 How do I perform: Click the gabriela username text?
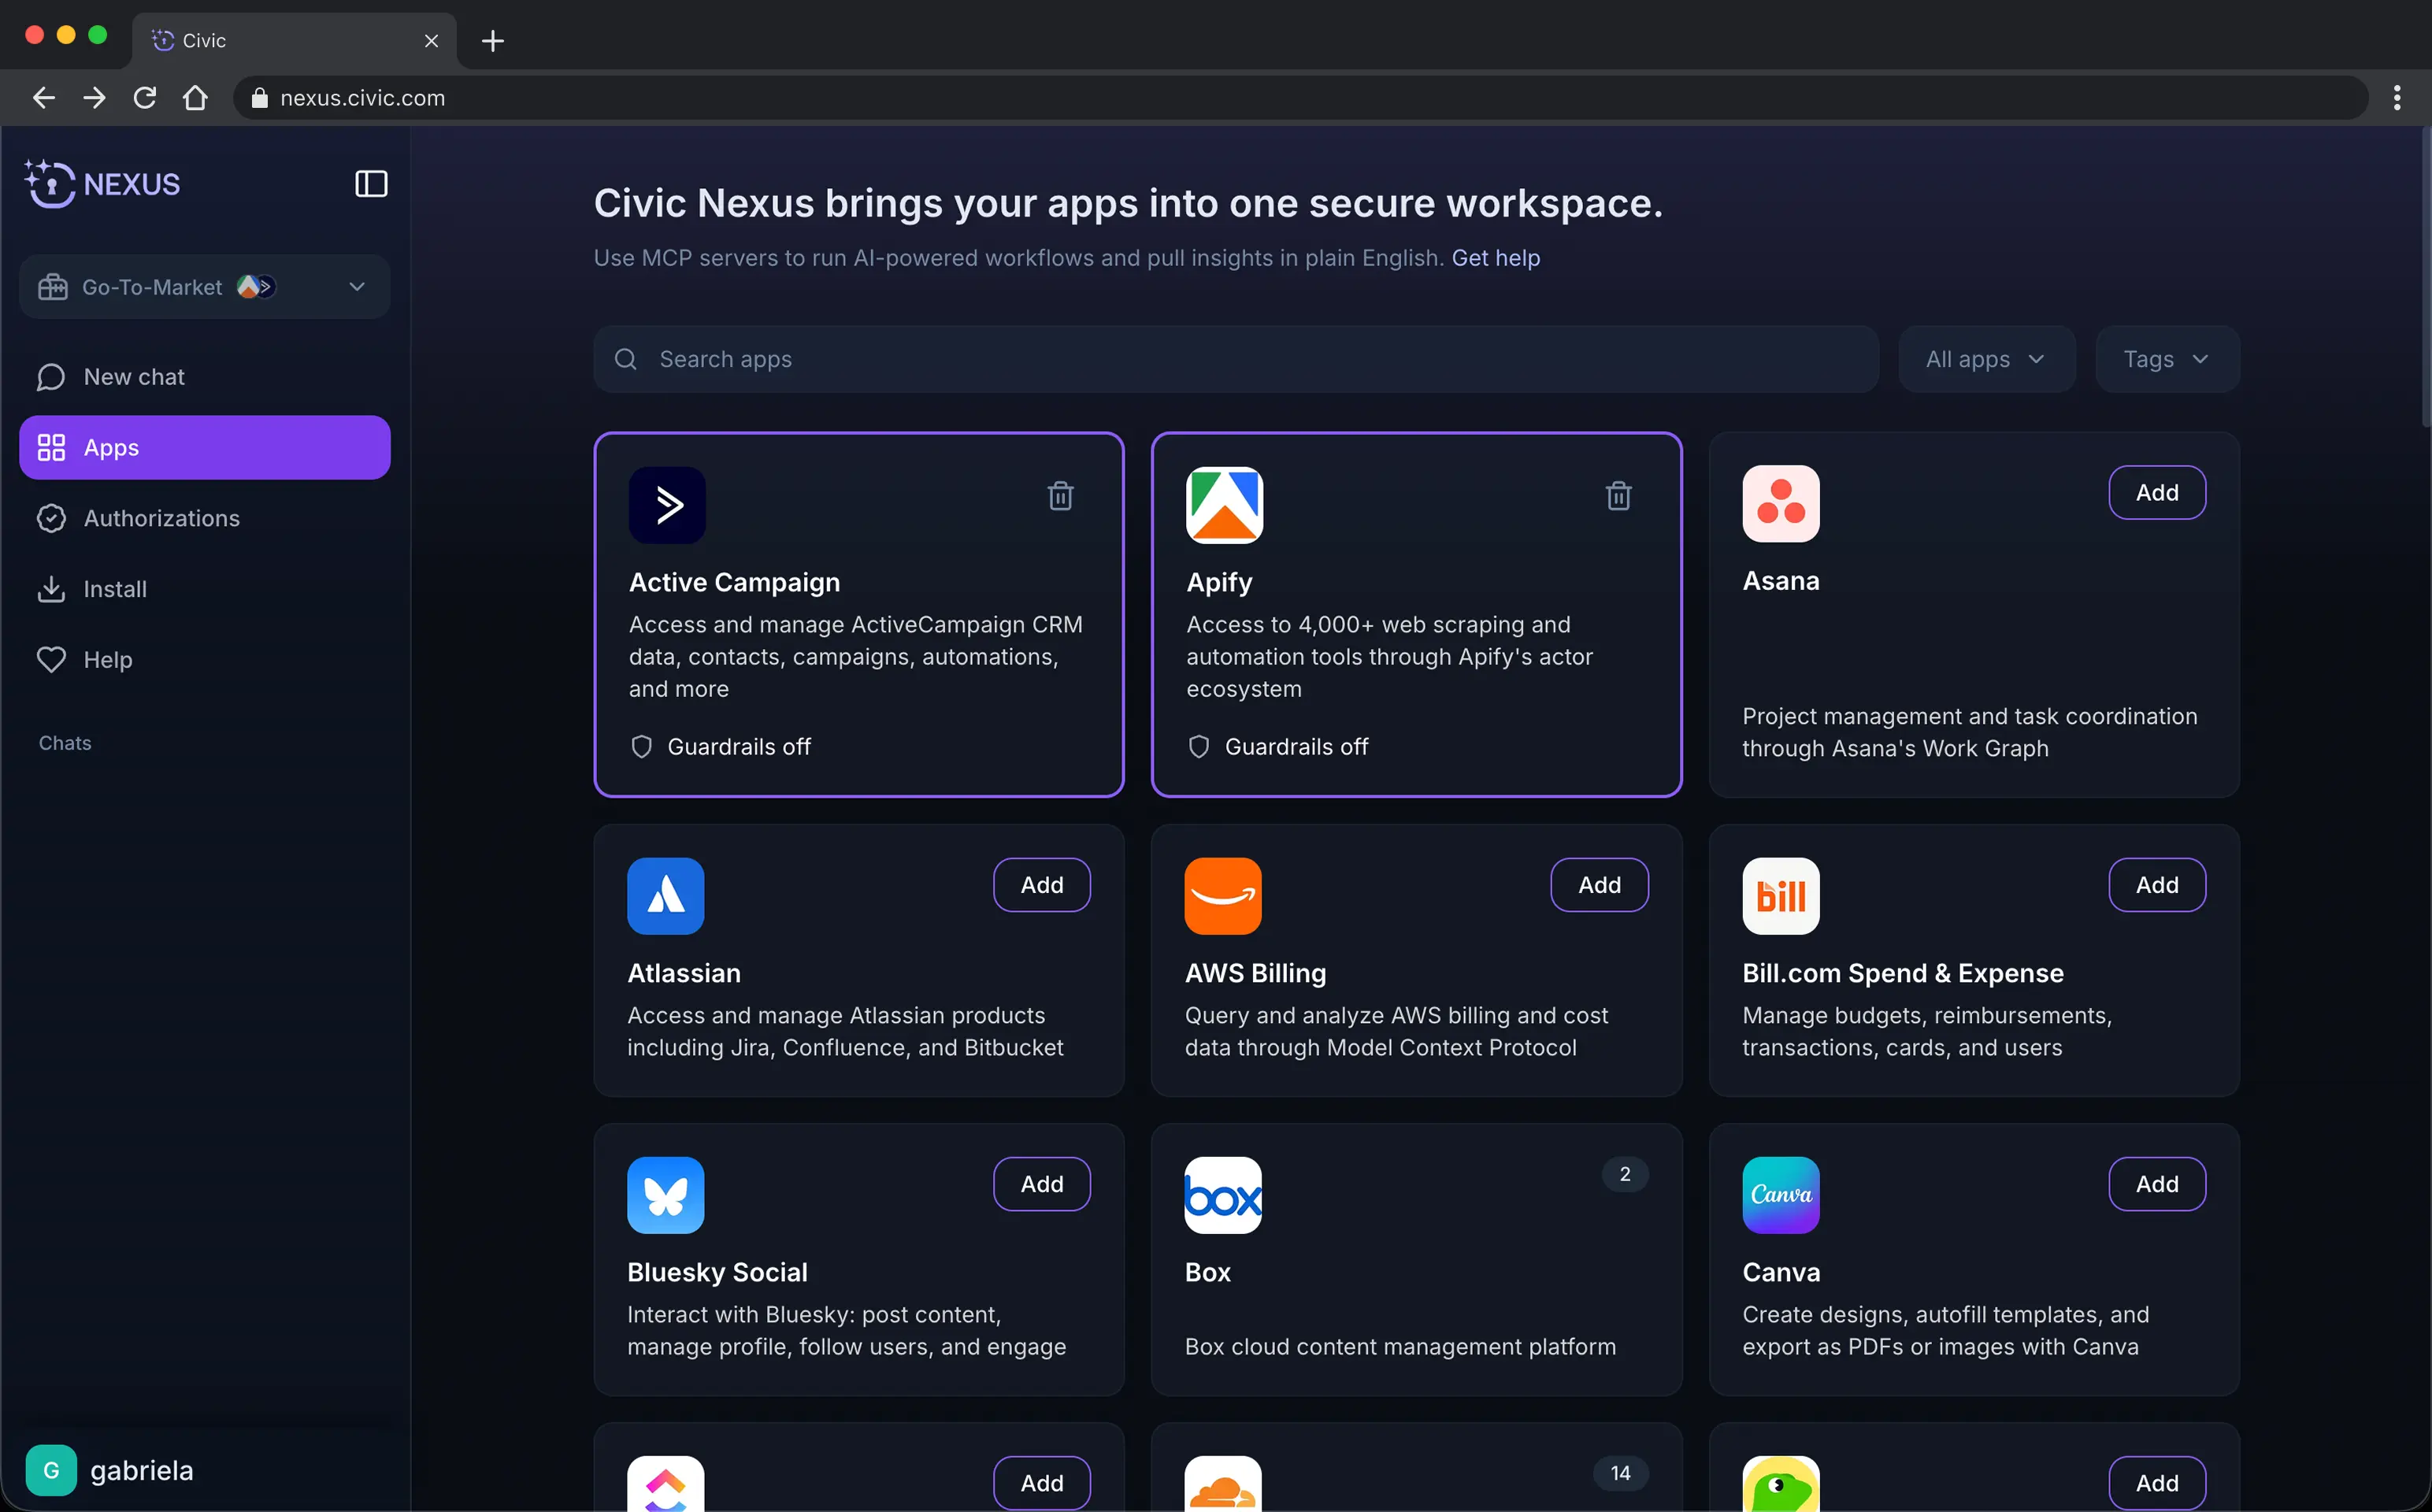[142, 1470]
